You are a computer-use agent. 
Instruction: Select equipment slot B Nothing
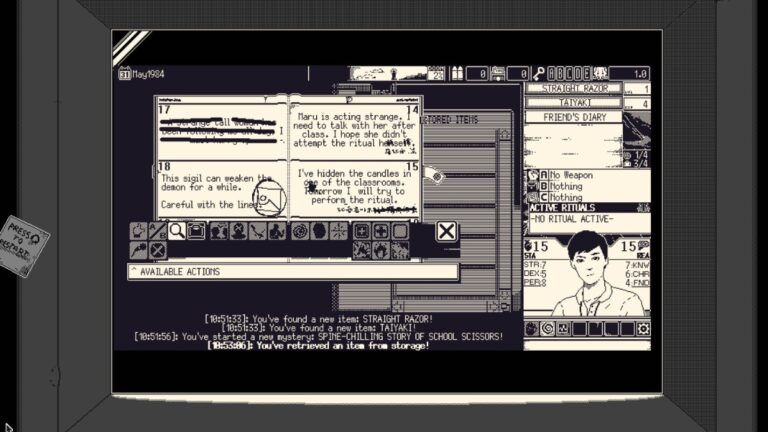pos(575,186)
